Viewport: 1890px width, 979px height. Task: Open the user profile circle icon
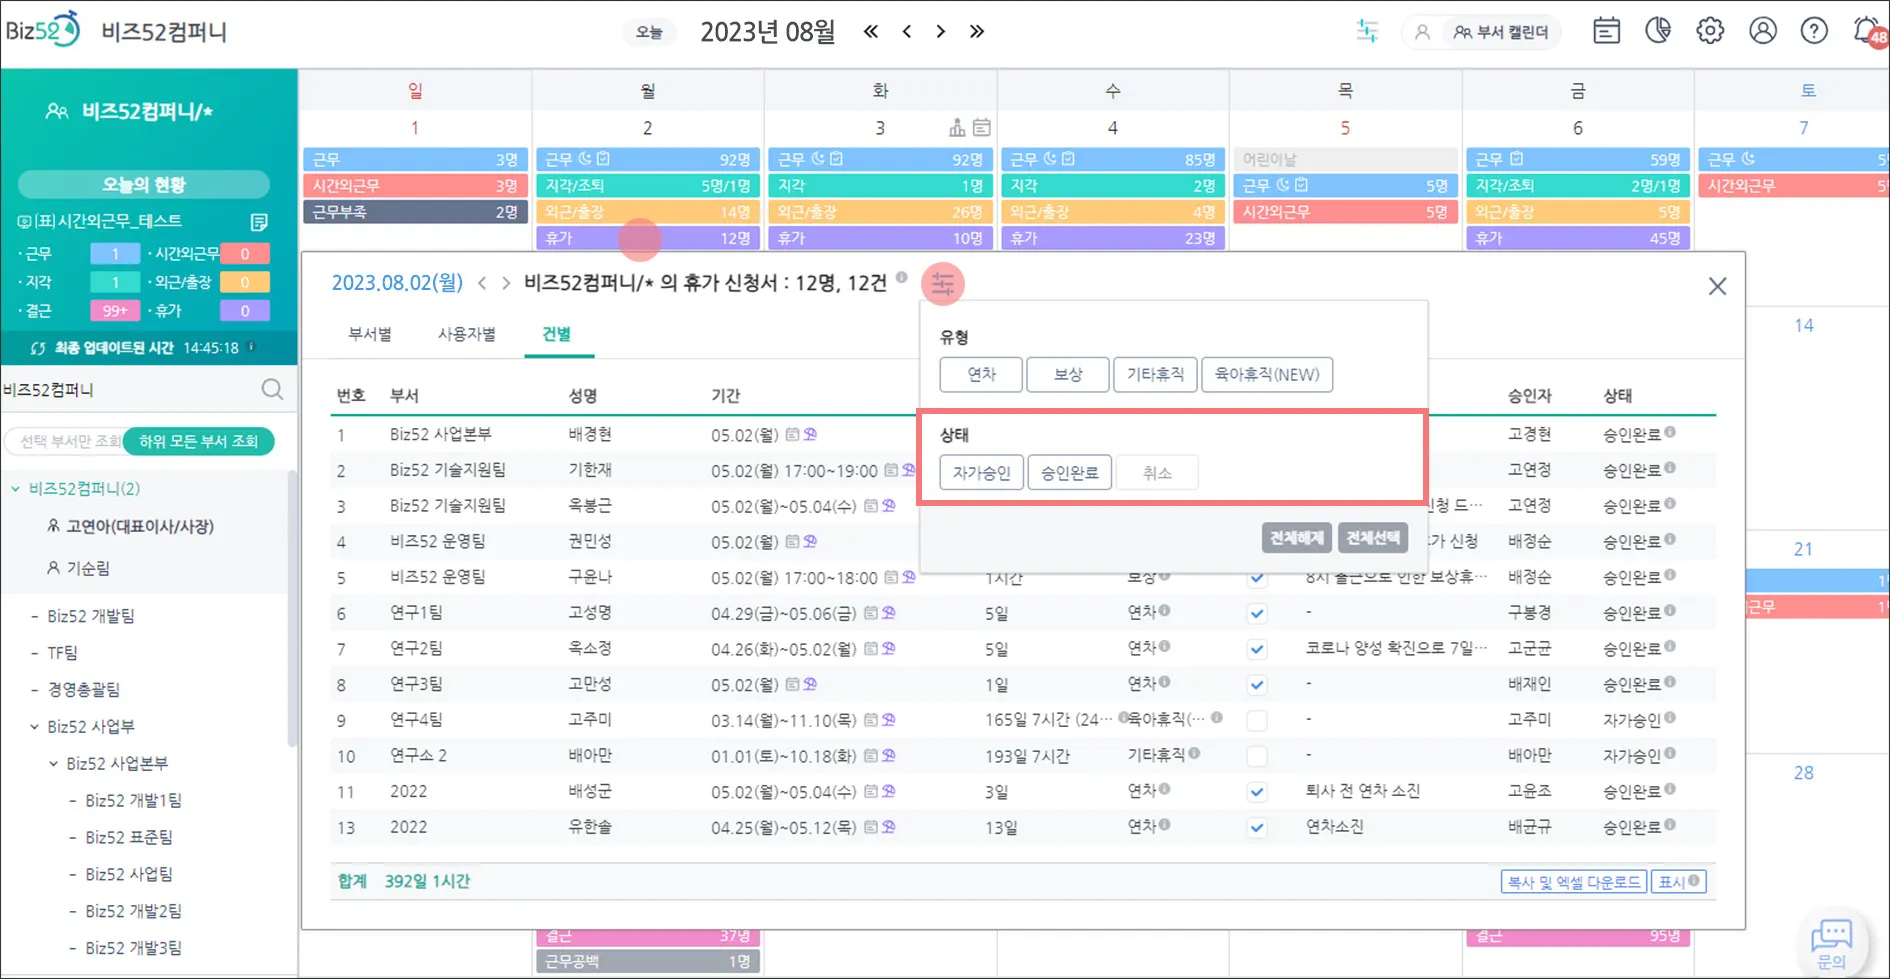click(x=1762, y=31)
